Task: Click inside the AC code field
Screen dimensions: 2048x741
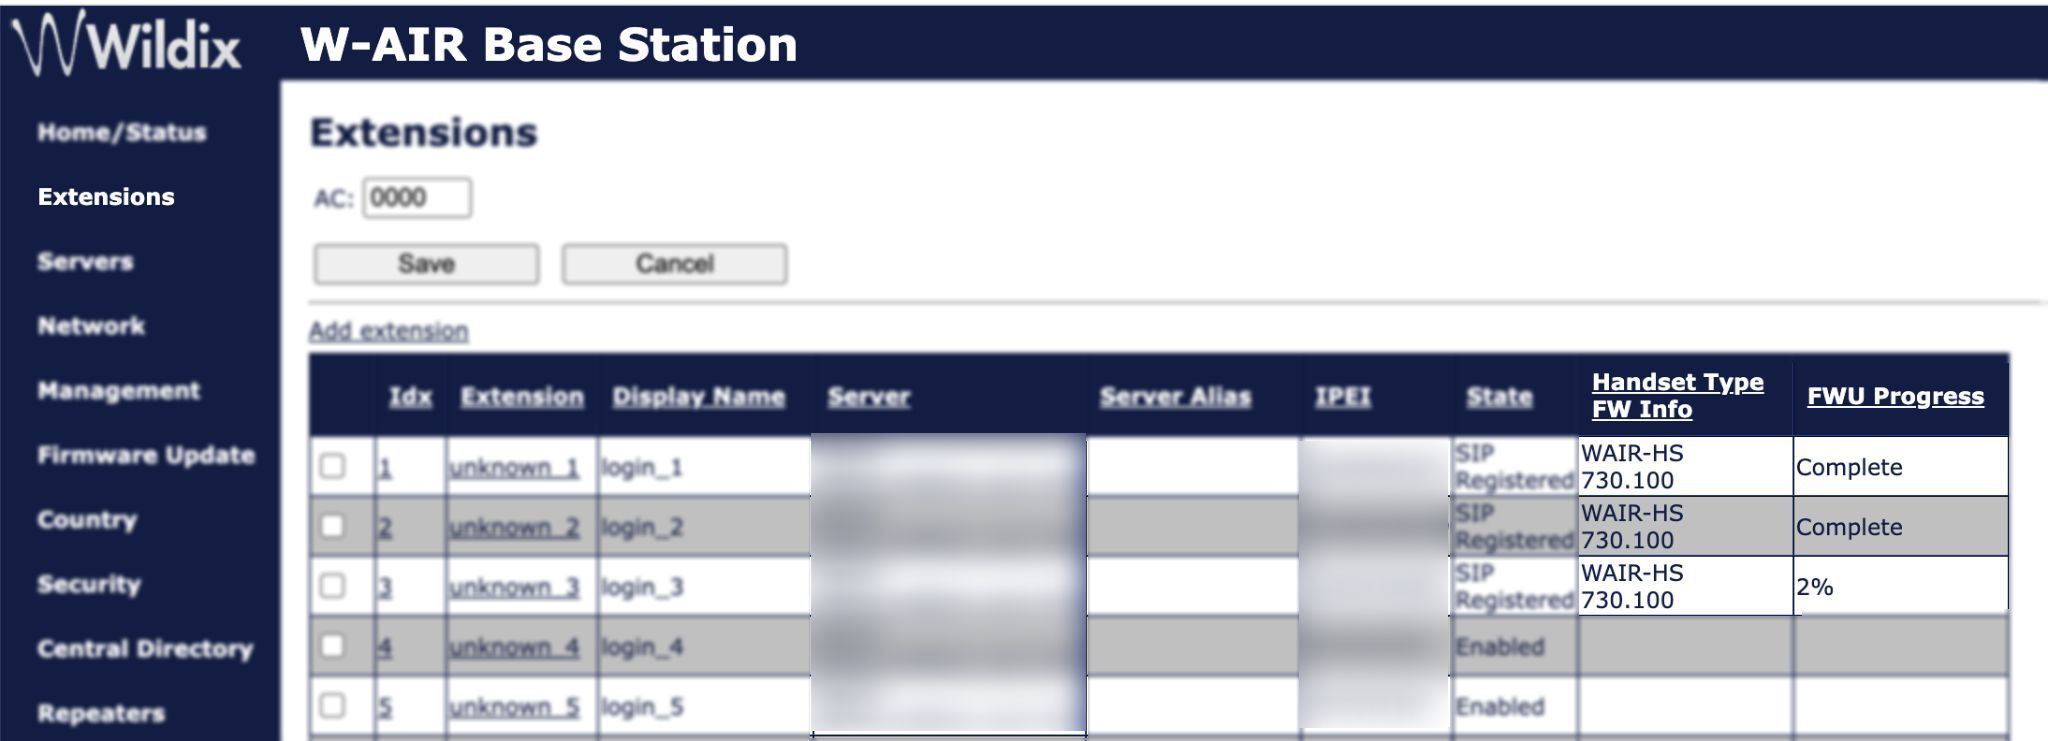Action: pos(416,198)
